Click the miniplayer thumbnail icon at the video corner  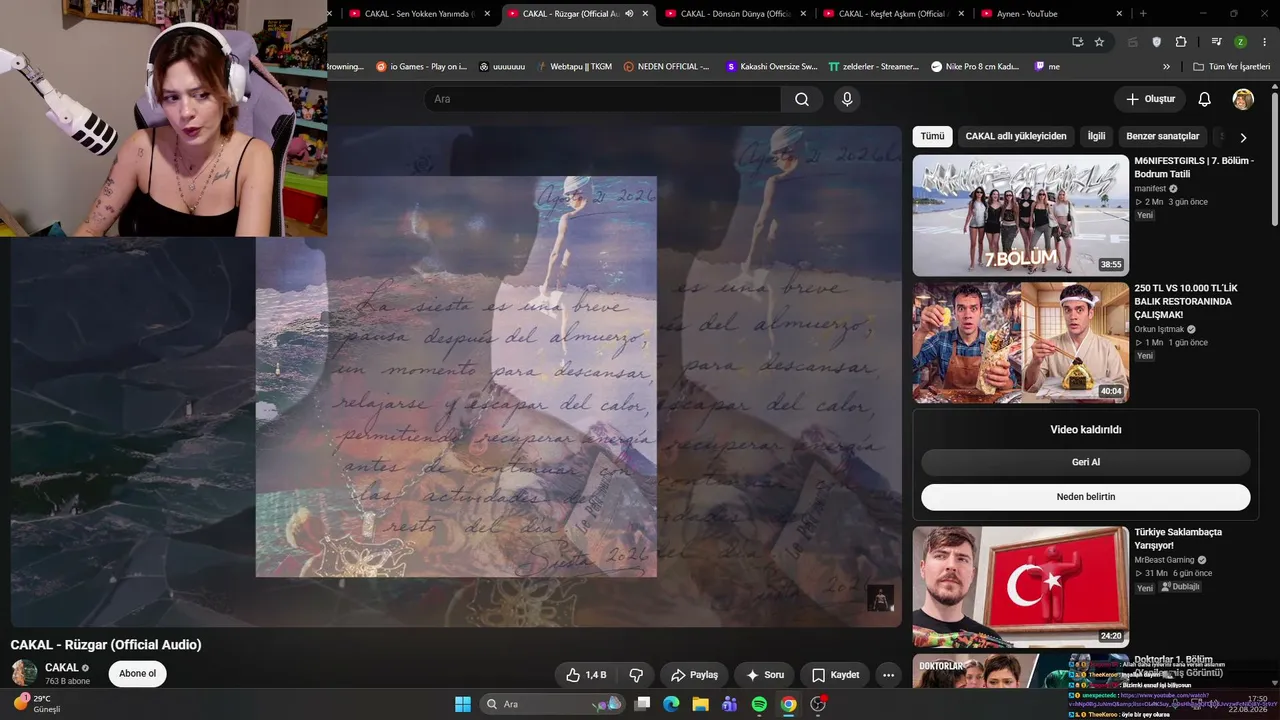pos(880,598)
